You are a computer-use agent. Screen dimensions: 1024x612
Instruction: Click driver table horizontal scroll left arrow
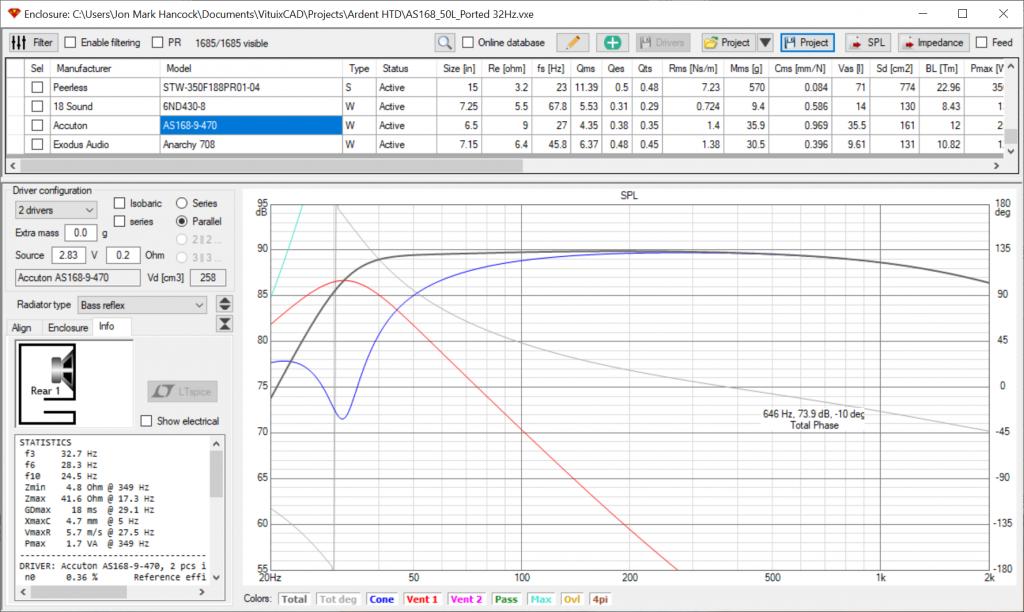click(13, 166)
